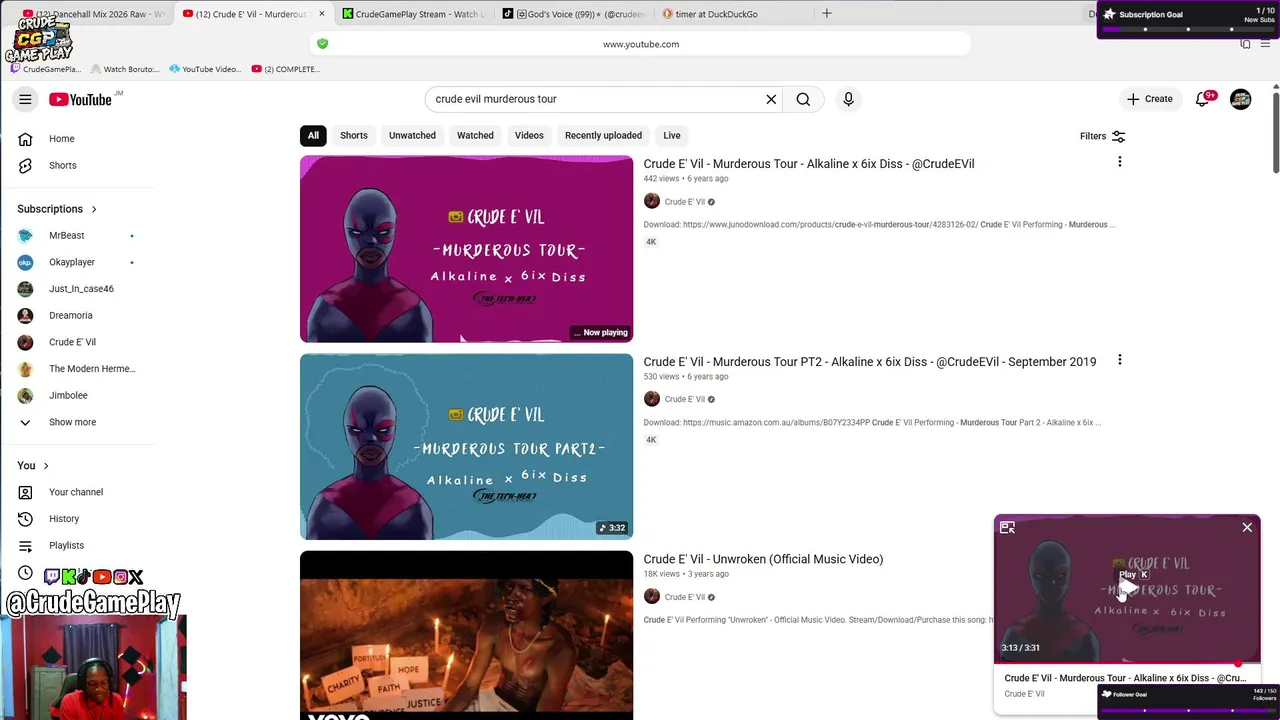Expand the You section
The height and width of the screenshot is (720, 1280).
tap(33, 465)
